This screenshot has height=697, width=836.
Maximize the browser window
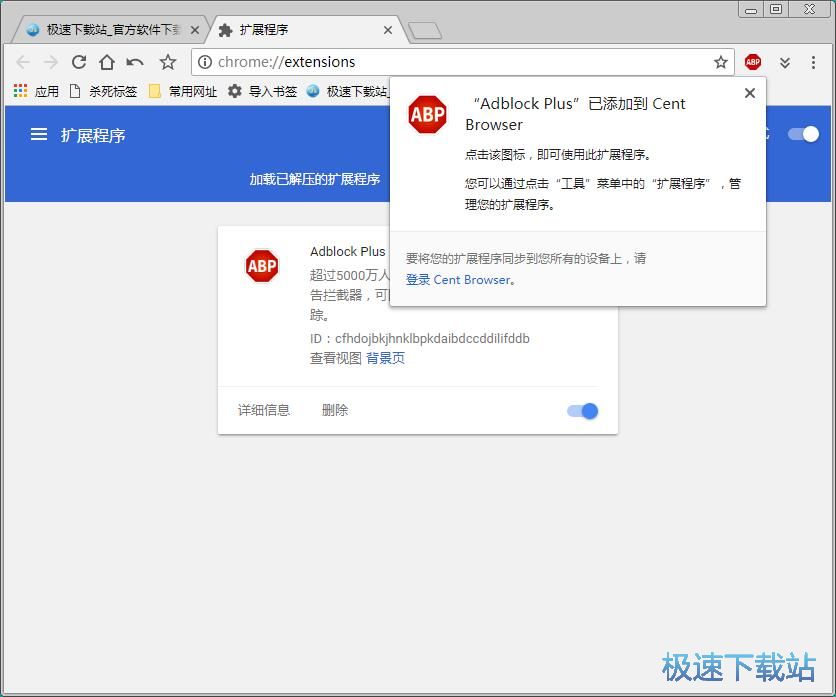(x=776, y=10)
